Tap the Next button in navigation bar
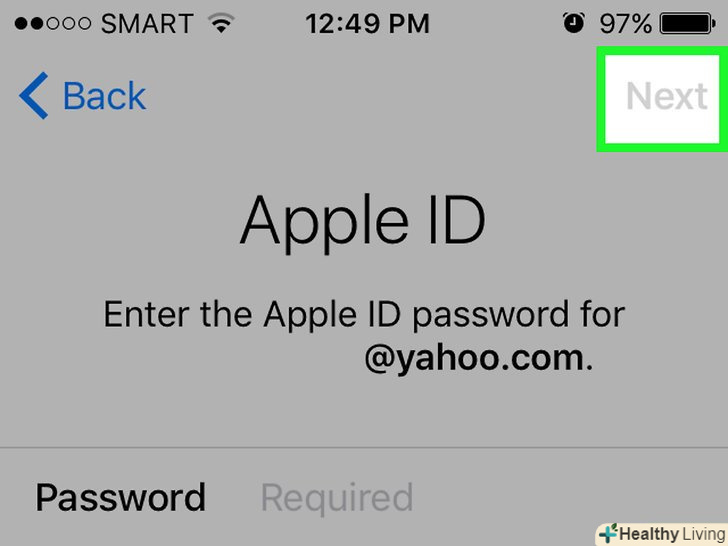 (x=667, y=97)
